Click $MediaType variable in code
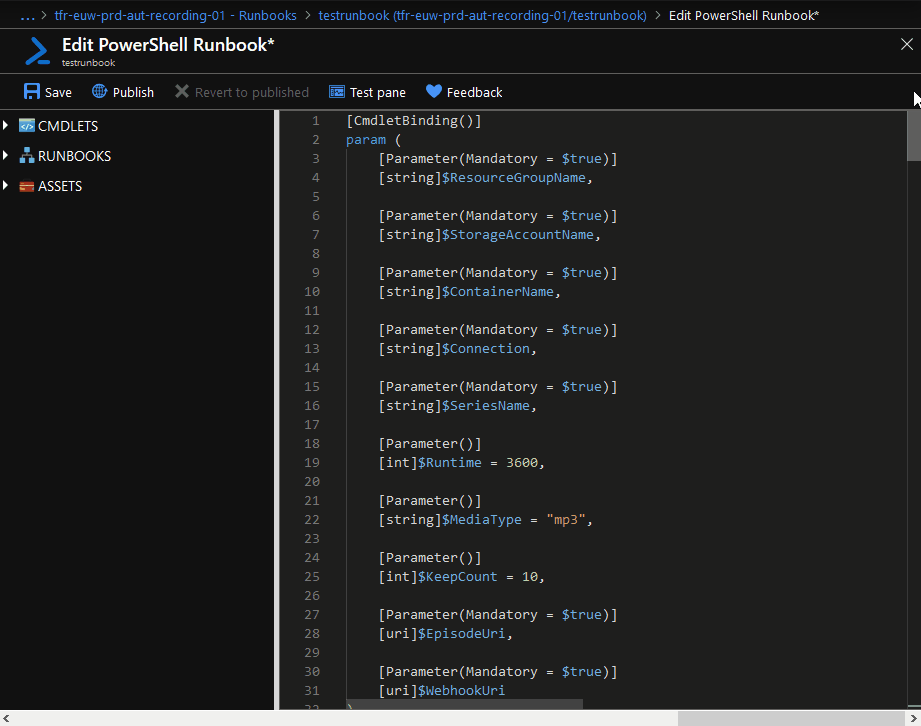The height and width of the screenshot is (726, 921). pos(482,520)
